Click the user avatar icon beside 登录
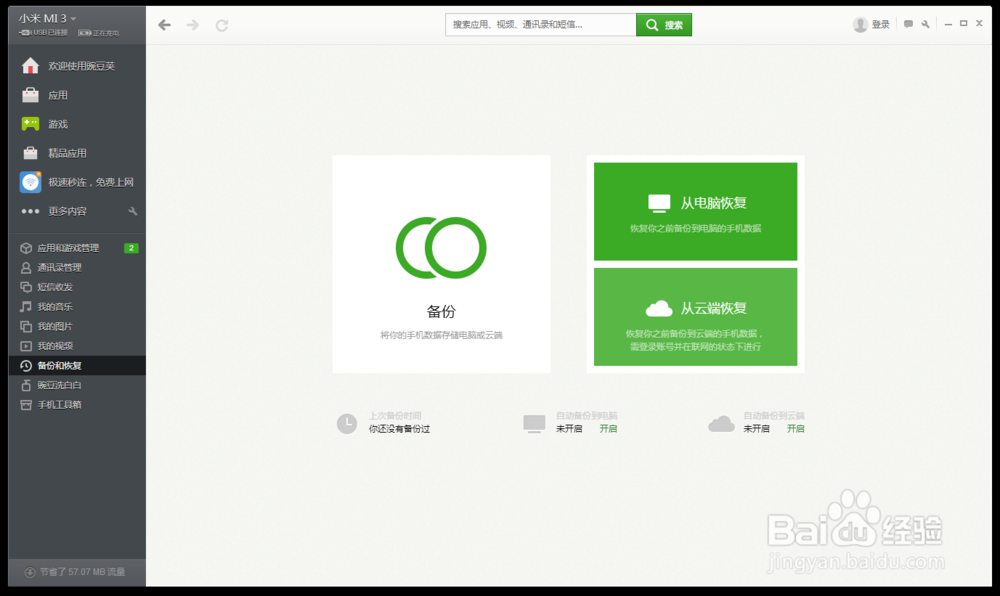The image size is (1000, 596). click(x=860, y=24)
